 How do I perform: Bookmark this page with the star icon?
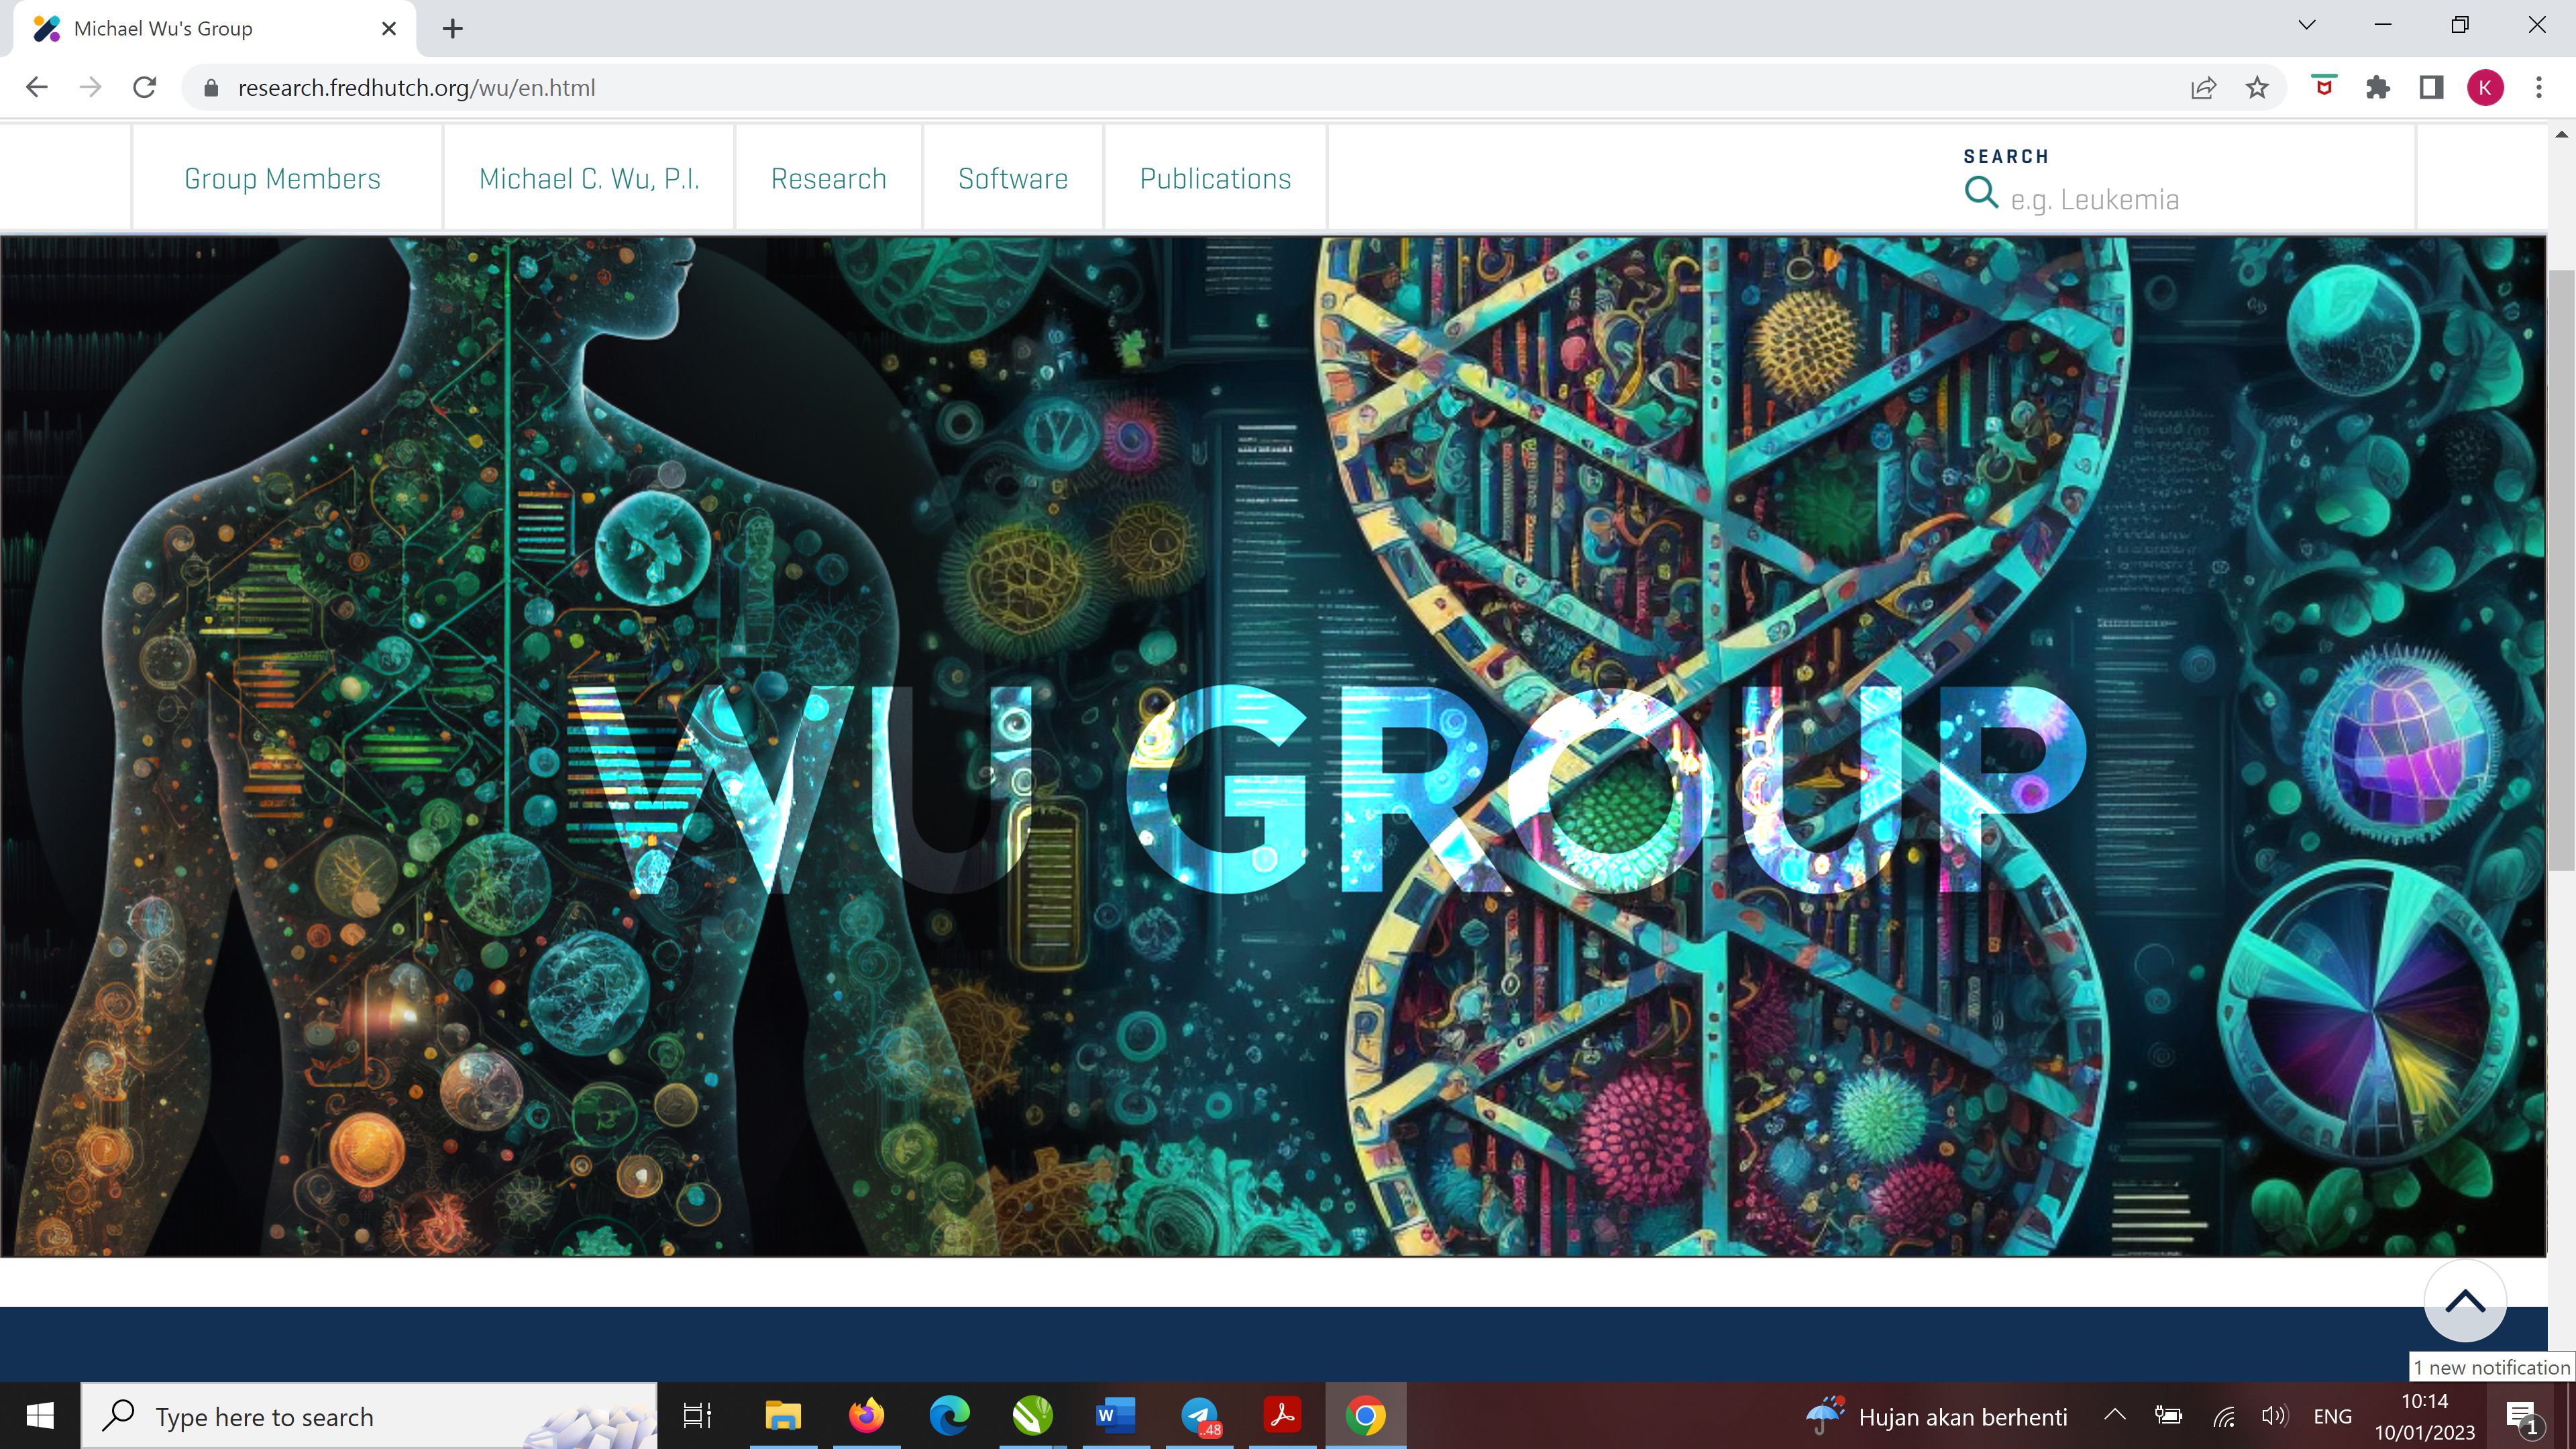2257,88
